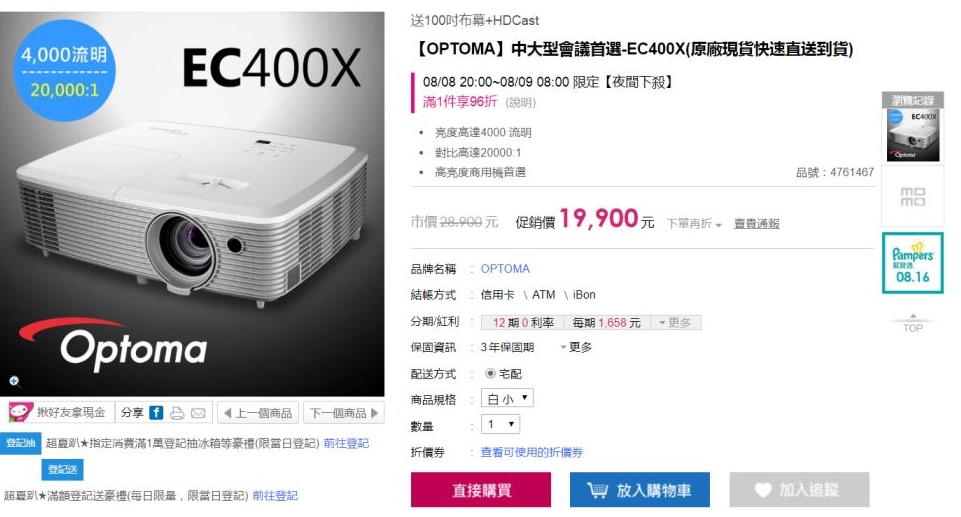
Task: Expand the warranty 更多 options
Action: [x=576, y=347]
